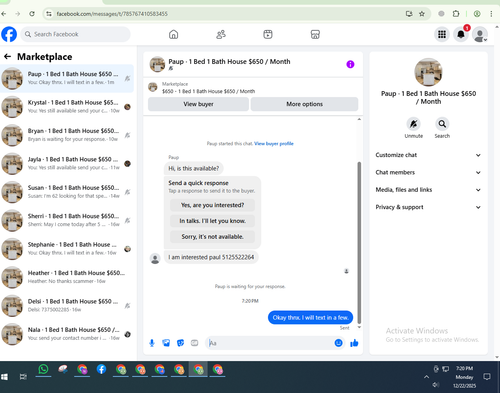This screenshot has height=393, width=500.
Task: Bookmark this page with the star
Action: click(422, 14)
